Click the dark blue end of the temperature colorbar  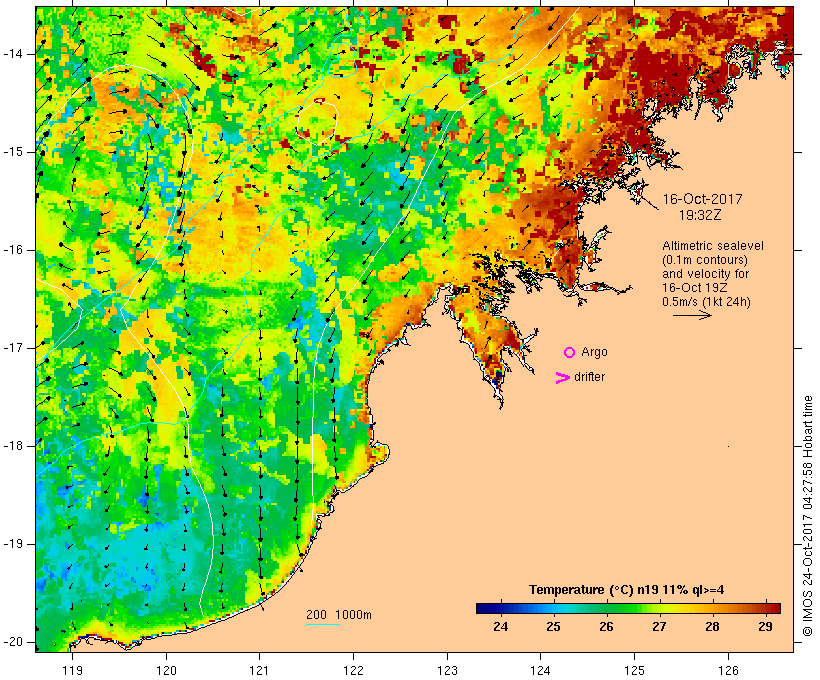coord(484,608)
